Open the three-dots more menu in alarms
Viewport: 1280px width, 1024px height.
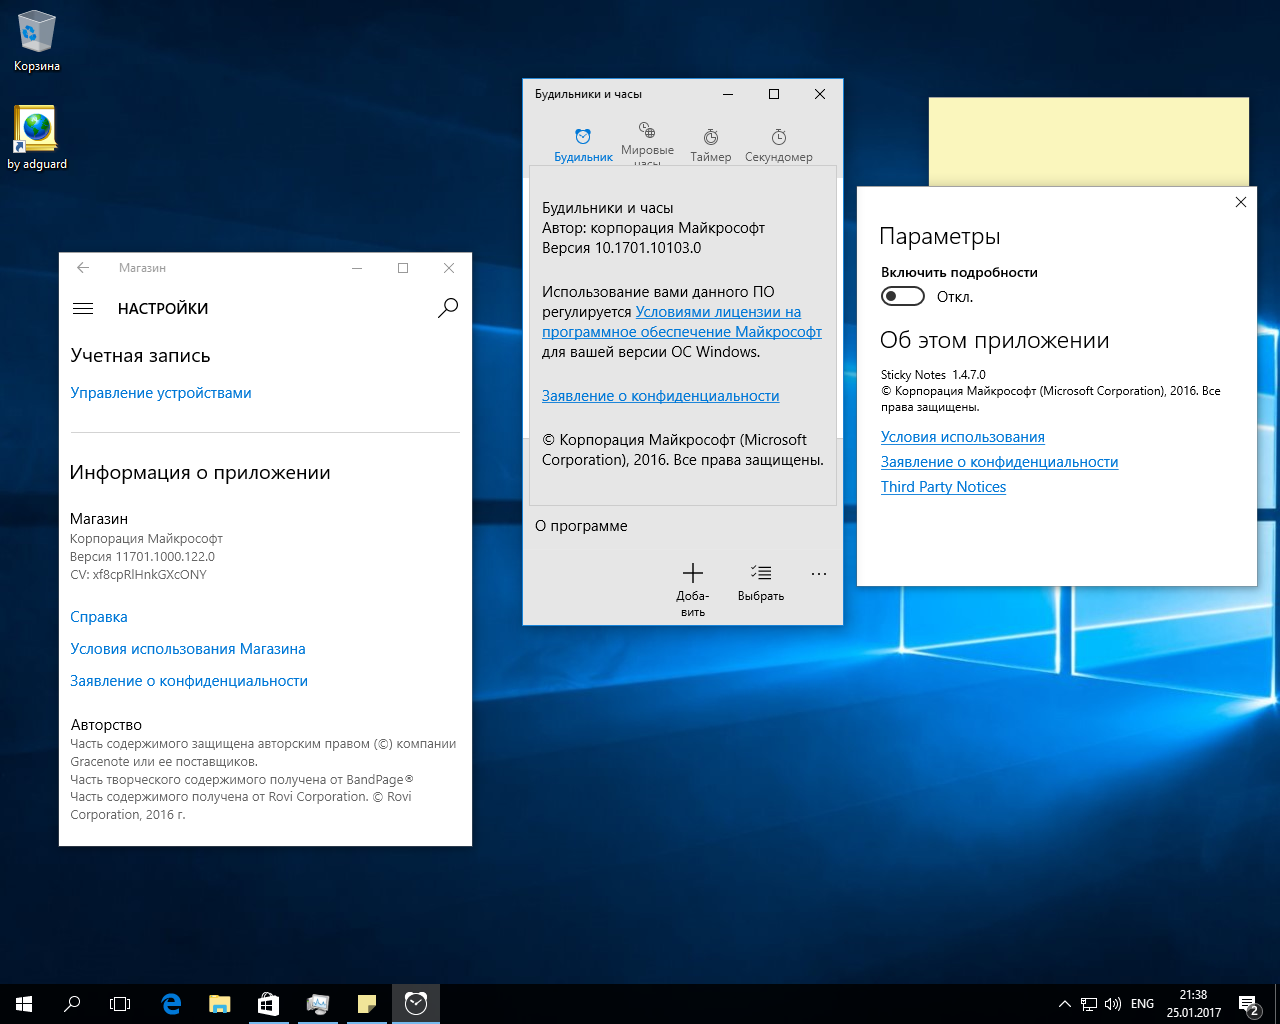[x=819, y=574]
